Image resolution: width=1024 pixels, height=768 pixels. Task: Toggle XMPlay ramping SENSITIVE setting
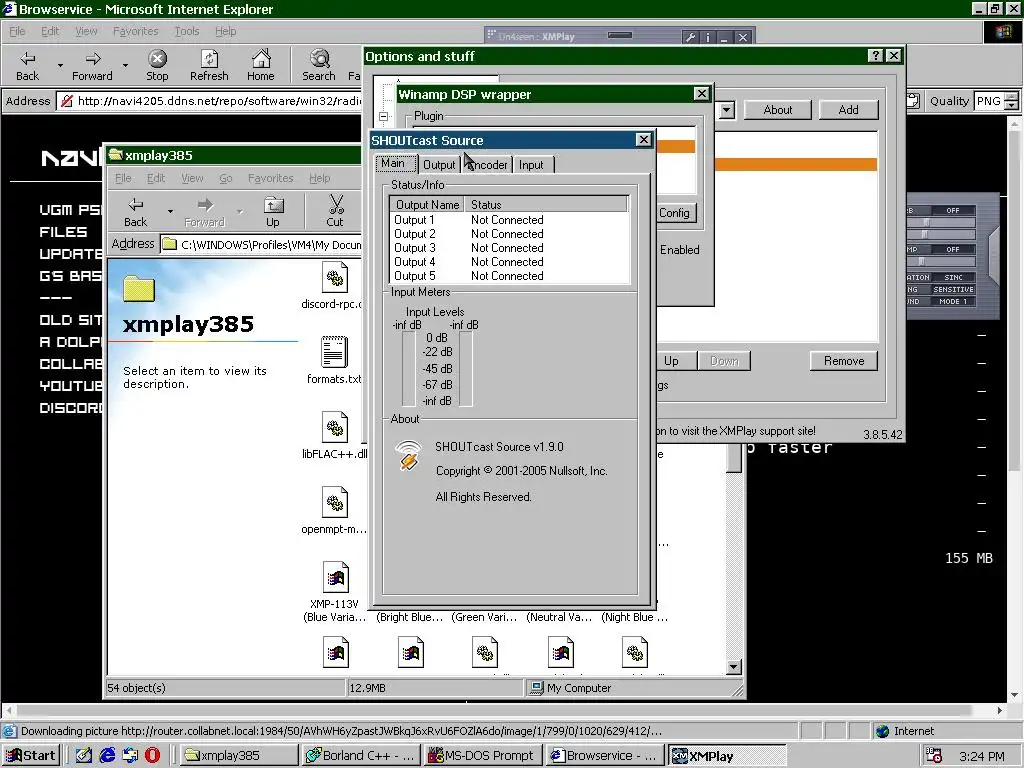[x=953, y=289]
